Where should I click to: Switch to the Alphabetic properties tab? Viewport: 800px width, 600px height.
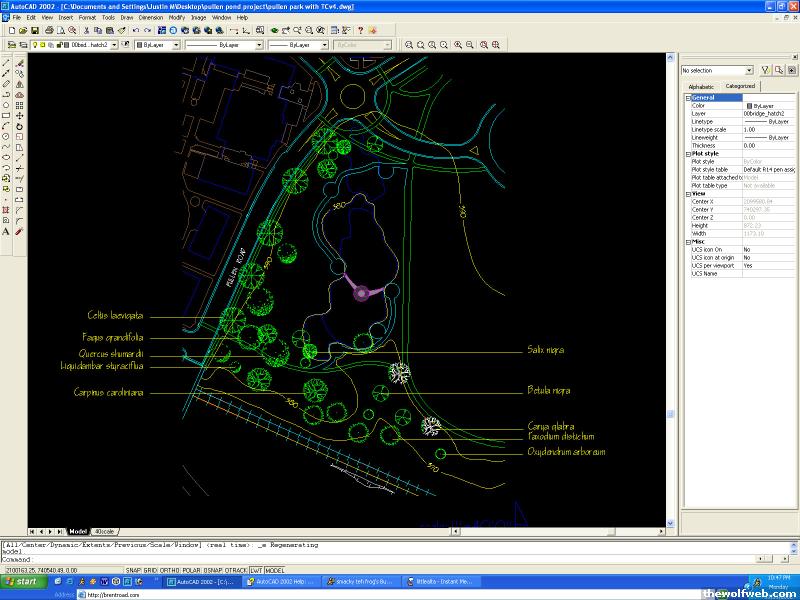click(x=701, y=87)
